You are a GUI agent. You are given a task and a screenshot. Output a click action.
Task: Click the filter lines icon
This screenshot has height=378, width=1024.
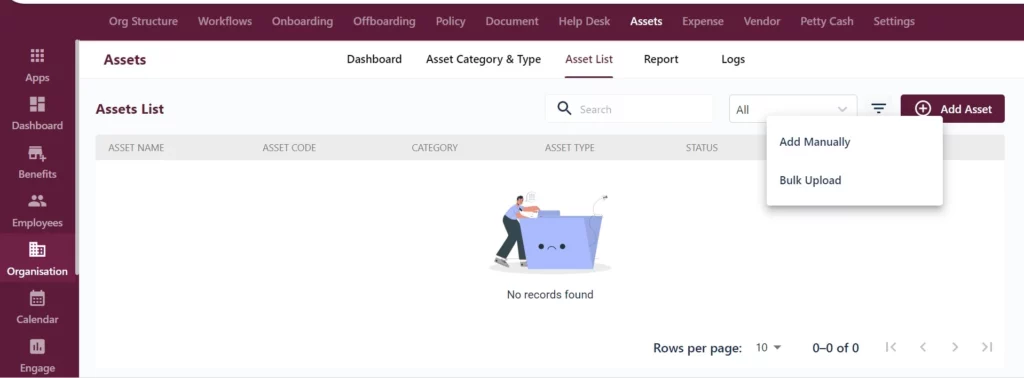coord(879,108)
